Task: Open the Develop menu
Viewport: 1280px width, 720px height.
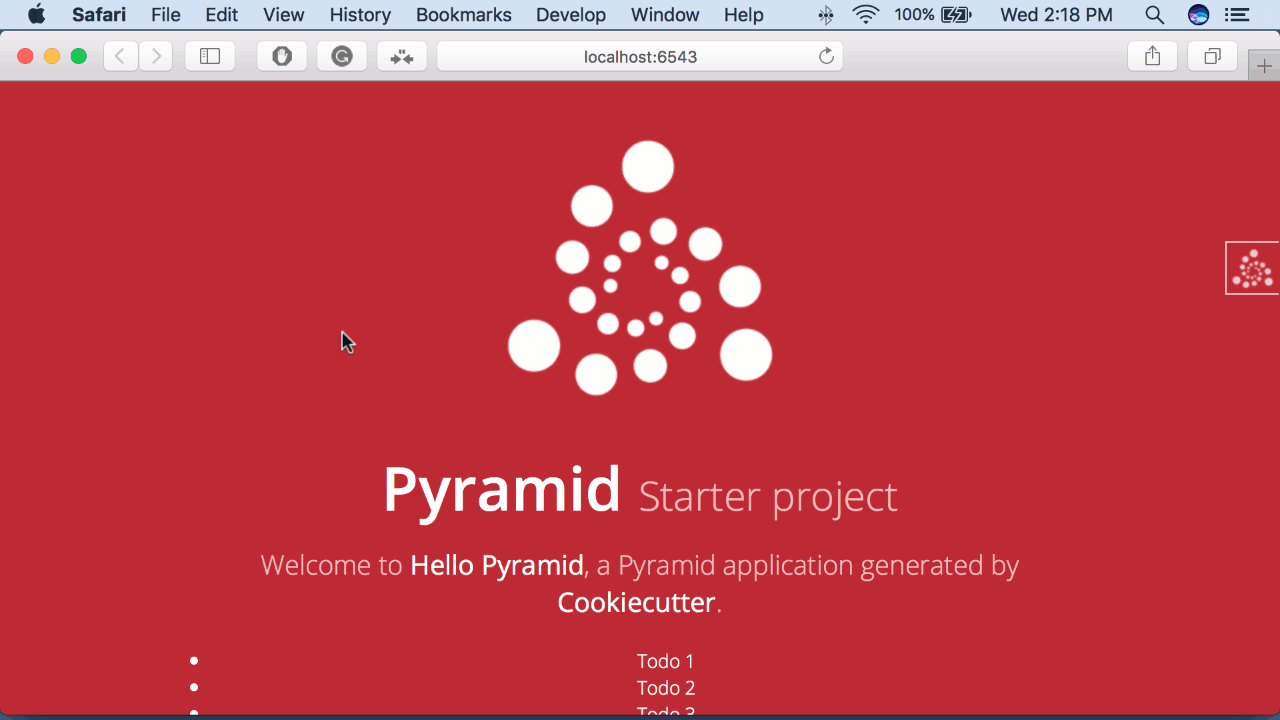Action: [x=571, y=15]
